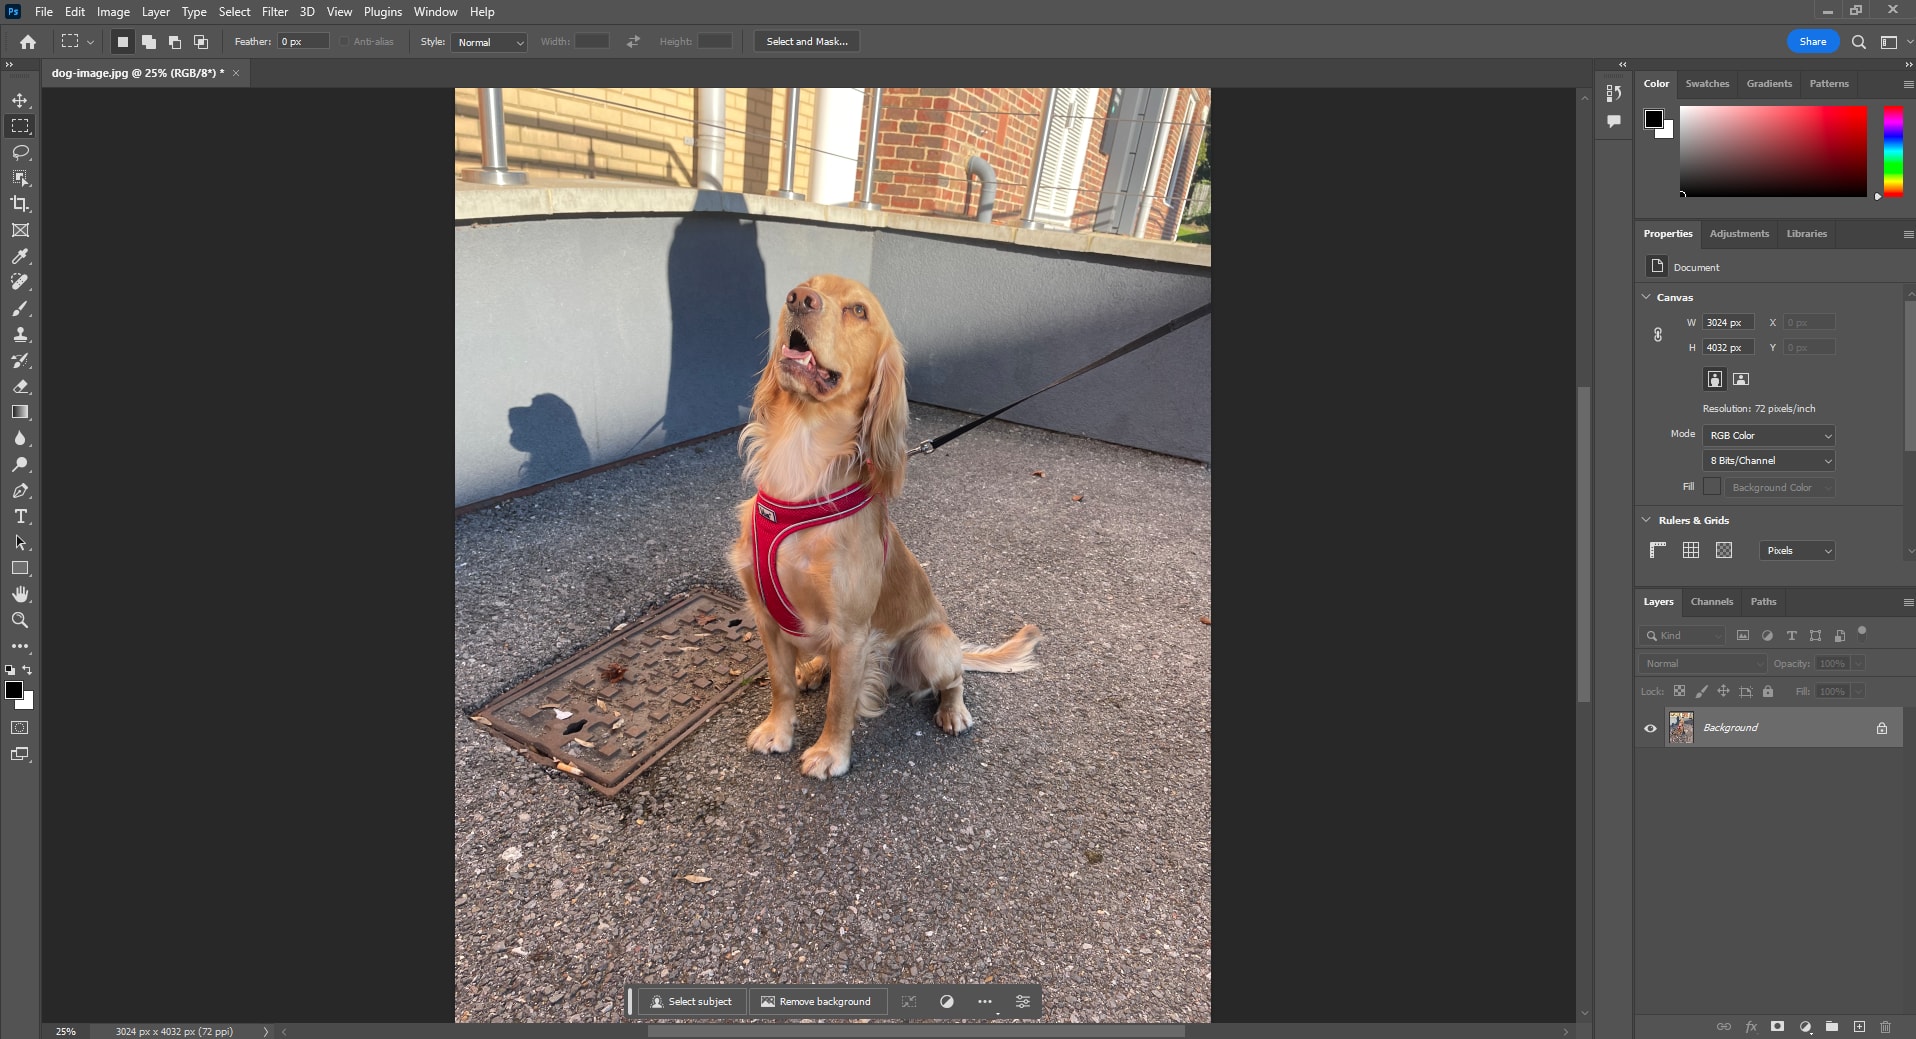Create a new layer with plus icon
1916x1039 pixels.
[x=1859, y=1027]
